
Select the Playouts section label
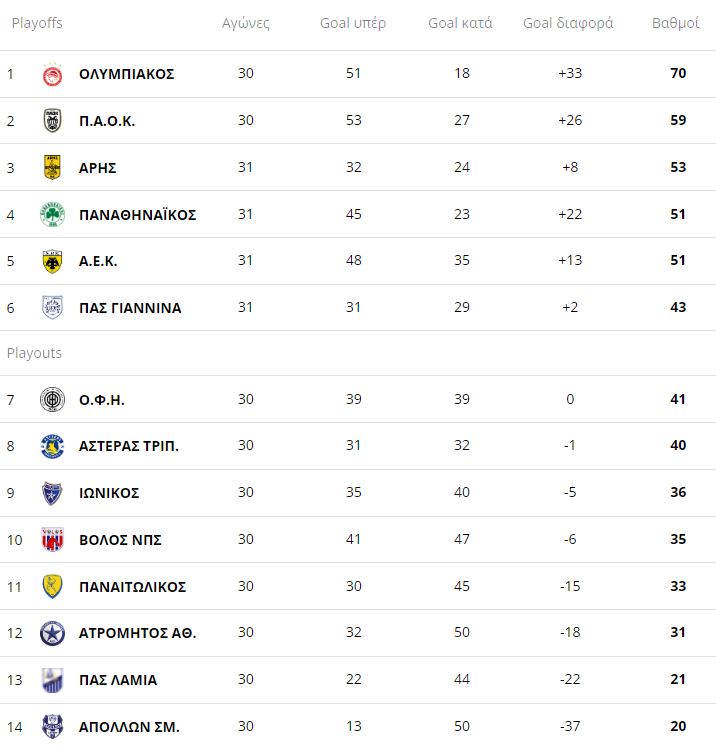[x=34, y=353]
